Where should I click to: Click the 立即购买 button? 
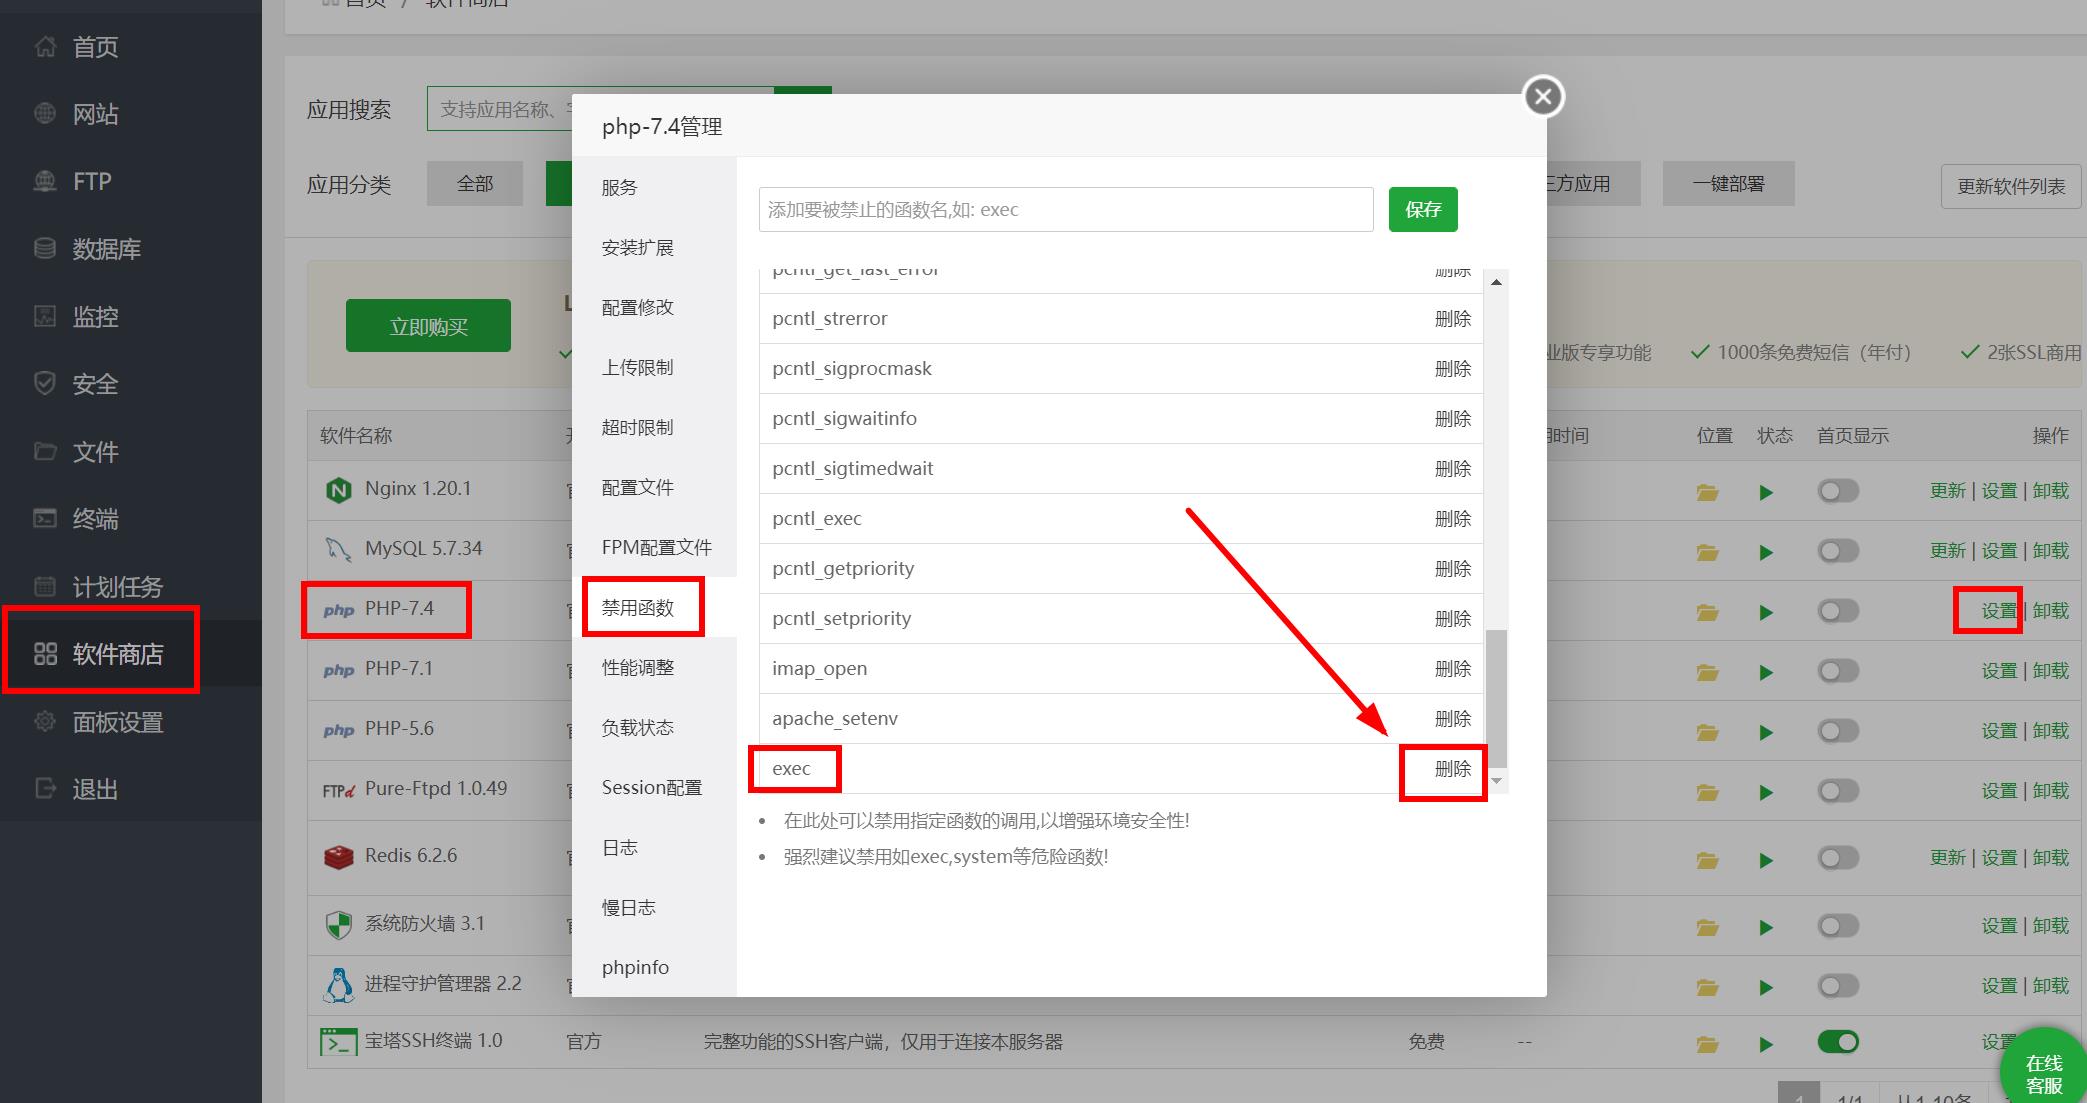pyautogui.click(x=428, y=326)
